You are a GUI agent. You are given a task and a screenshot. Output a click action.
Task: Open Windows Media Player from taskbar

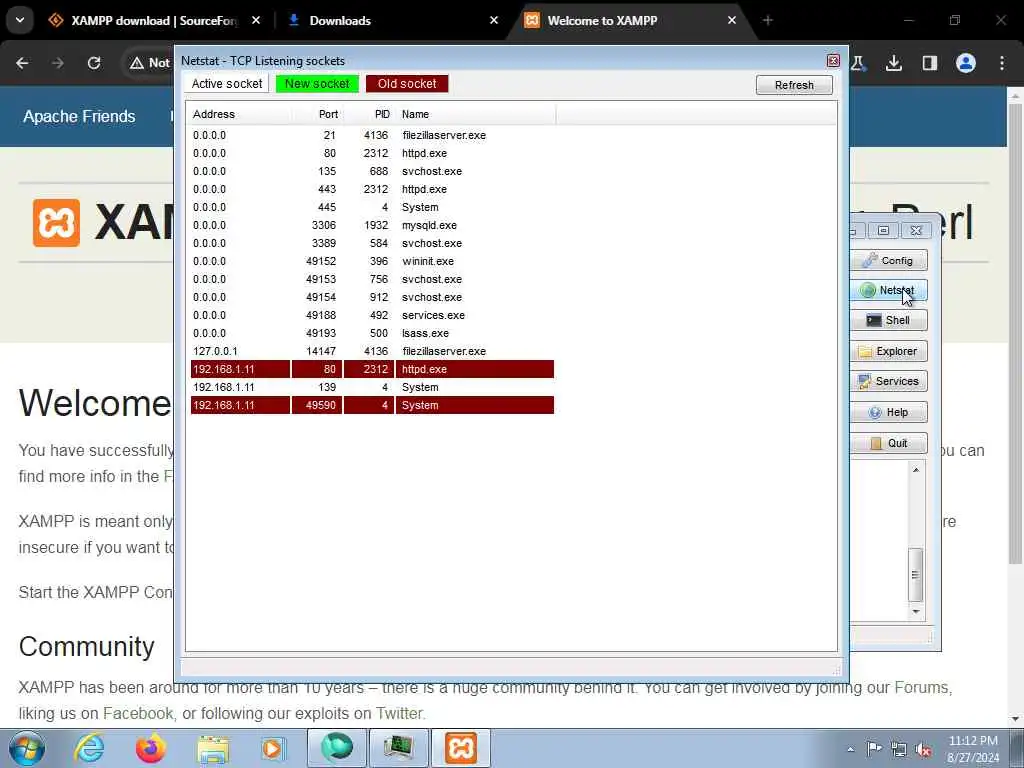click(x=274, y=748)
